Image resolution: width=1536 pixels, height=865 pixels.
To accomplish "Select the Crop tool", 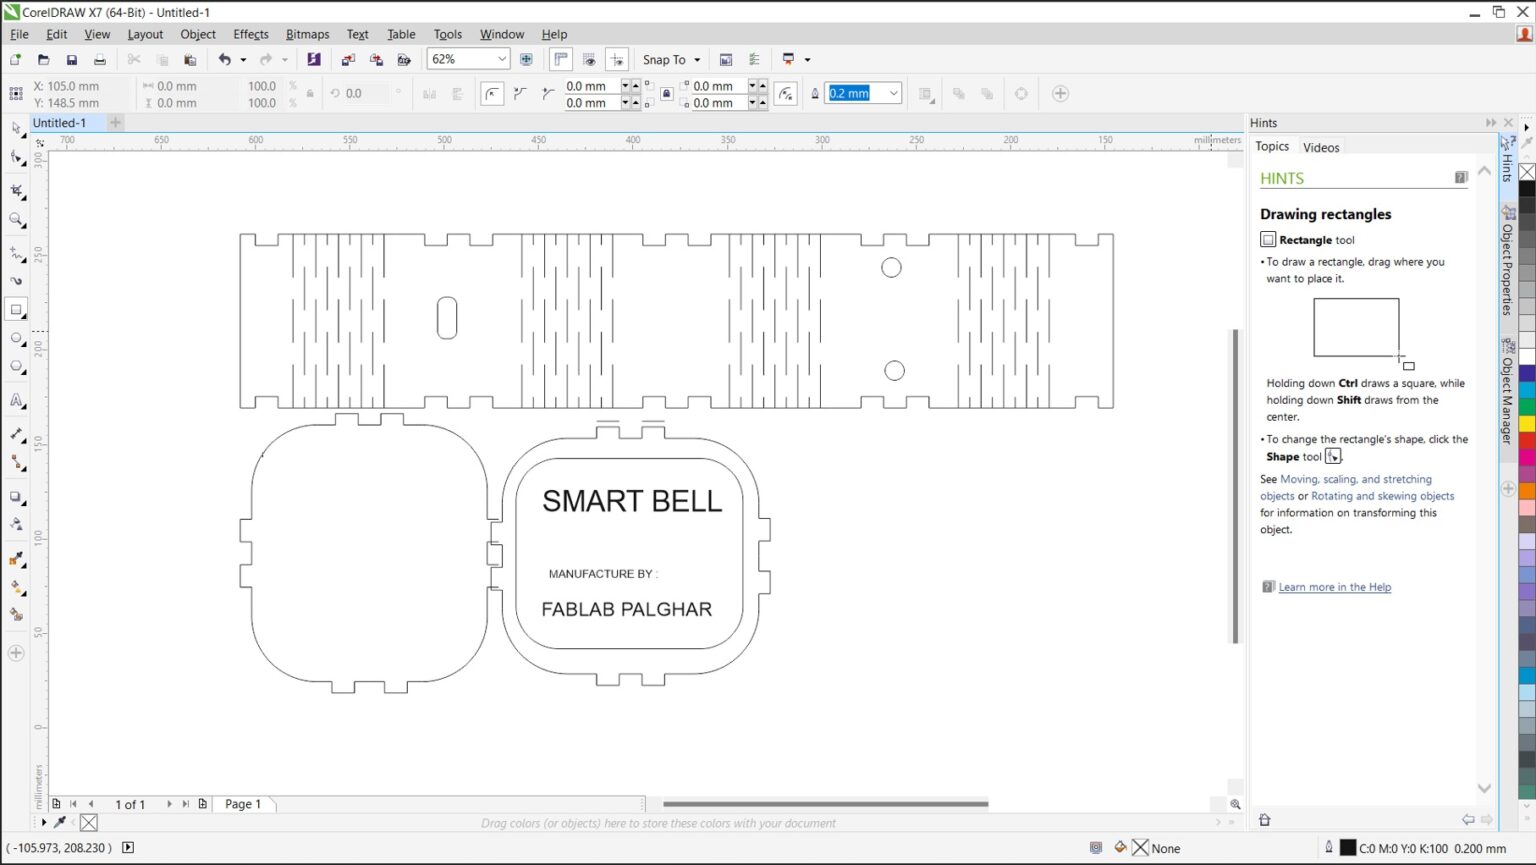I will point(16,190).
